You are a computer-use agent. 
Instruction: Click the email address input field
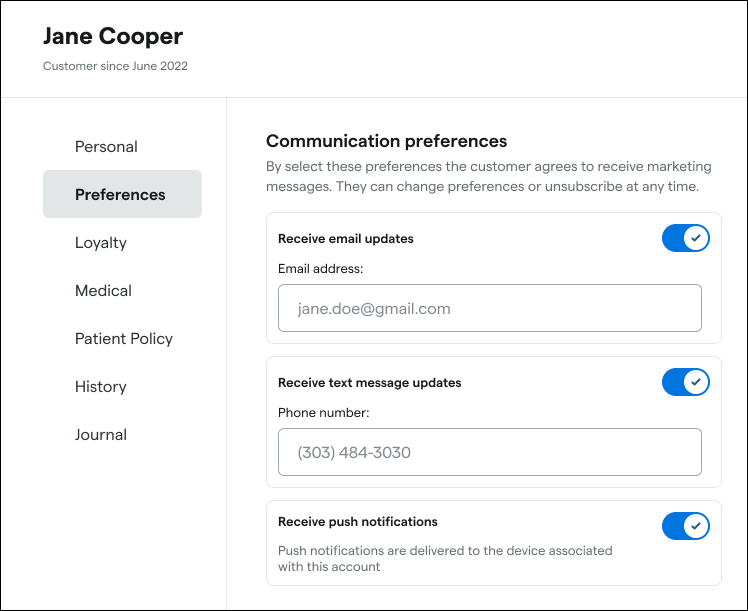(x=490, y=309)
